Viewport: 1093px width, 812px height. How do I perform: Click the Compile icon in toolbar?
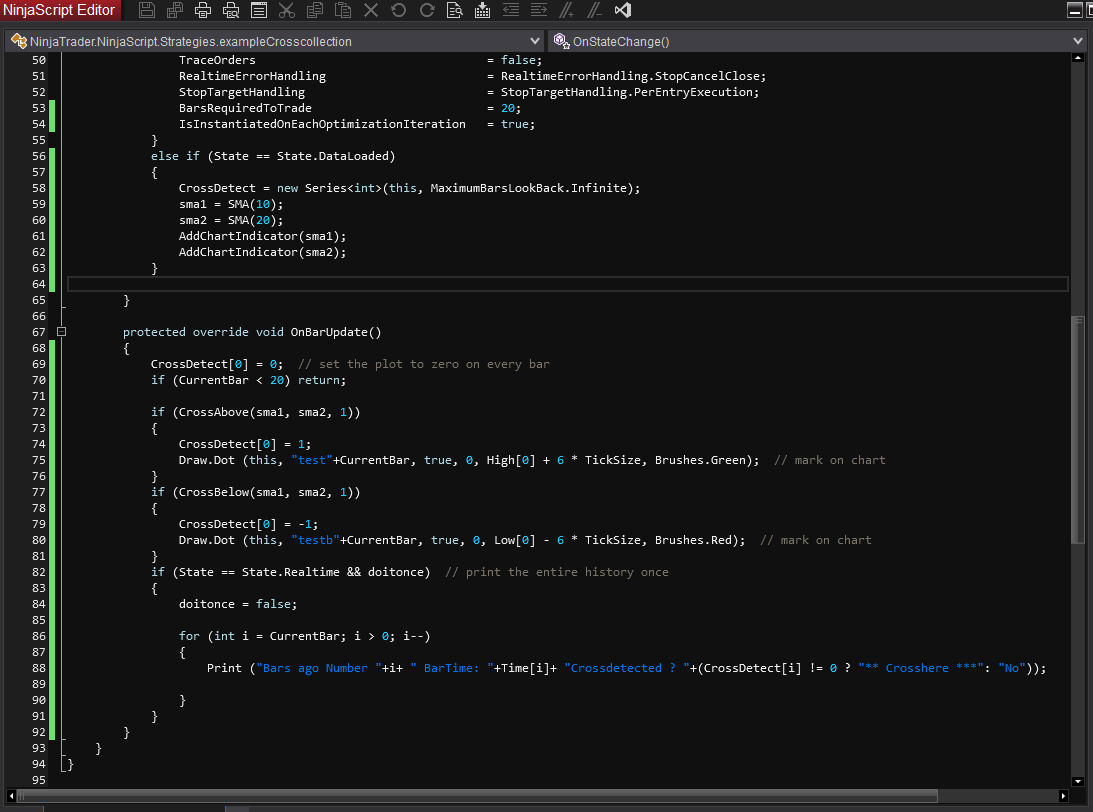483,11
